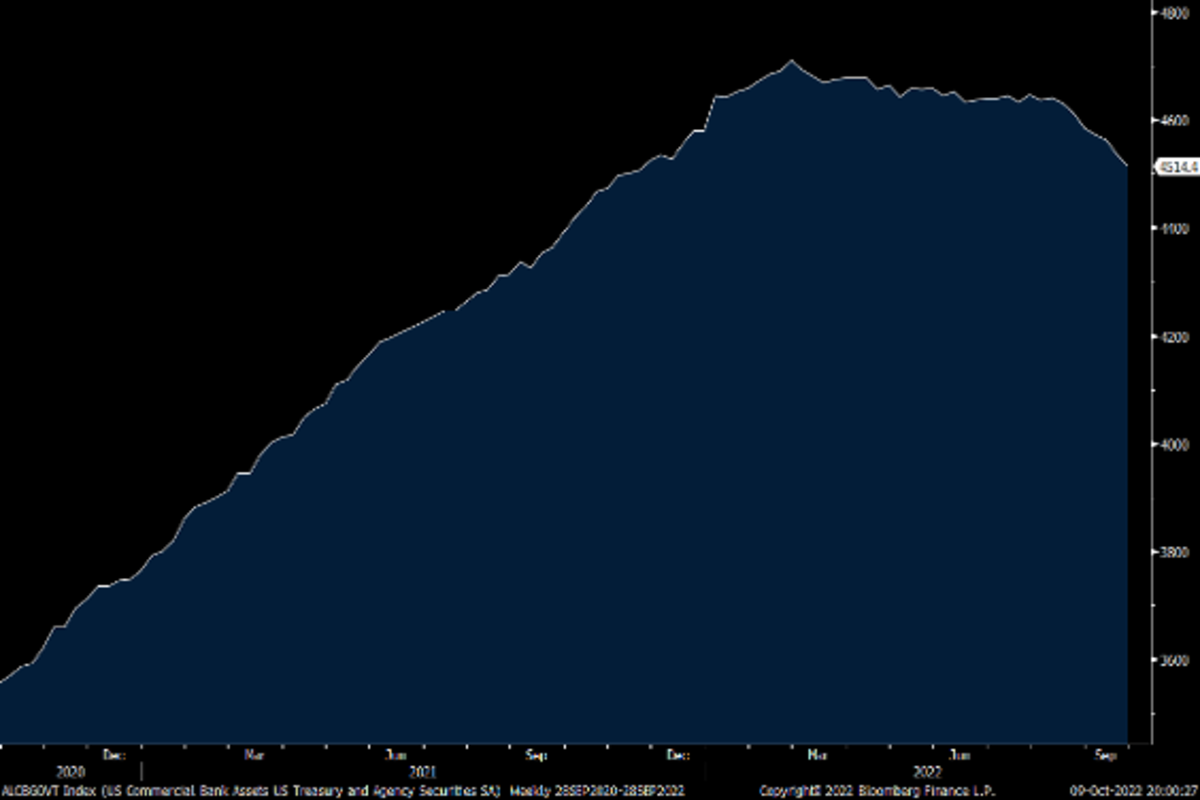
Task: Click the Dec 2020 date marker
Action: click(113, 755)
